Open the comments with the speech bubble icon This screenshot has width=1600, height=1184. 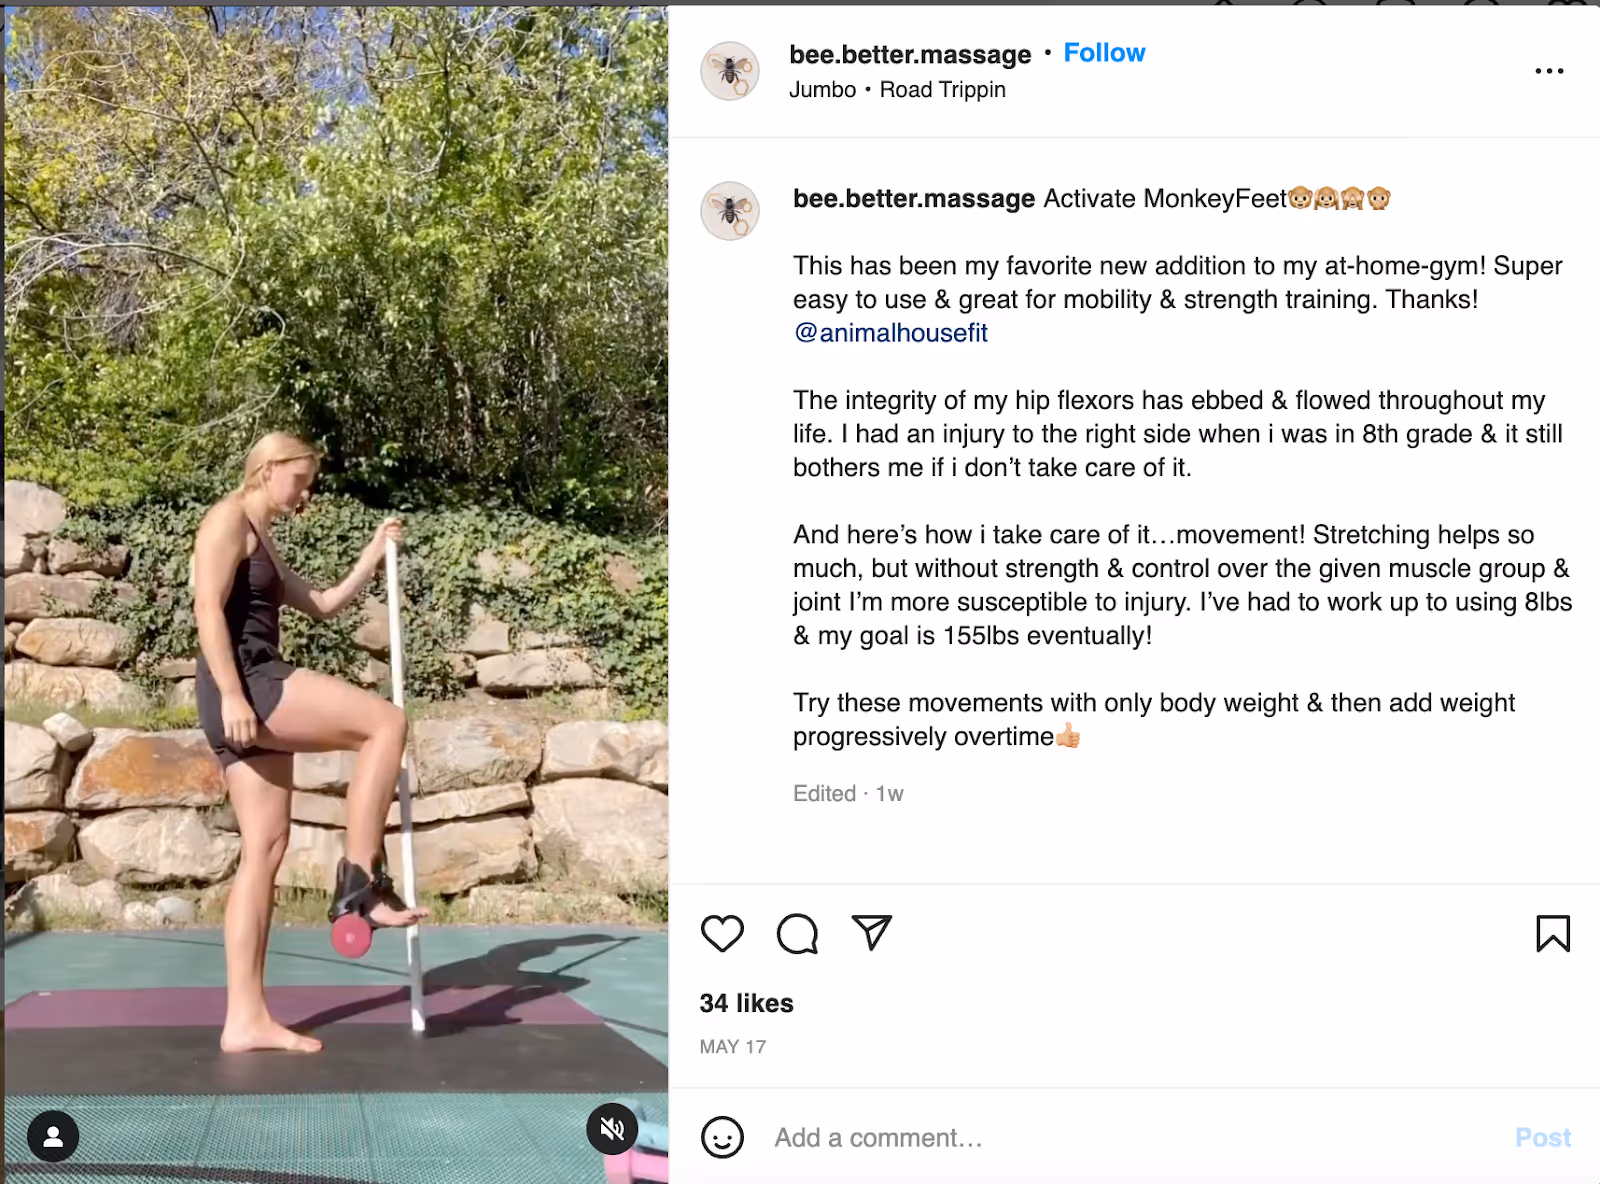pyautogui.click(x=796, y=933)
